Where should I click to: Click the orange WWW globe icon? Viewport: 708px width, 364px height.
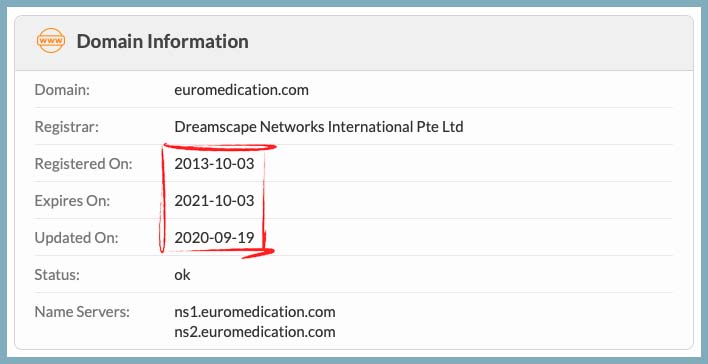51,41
